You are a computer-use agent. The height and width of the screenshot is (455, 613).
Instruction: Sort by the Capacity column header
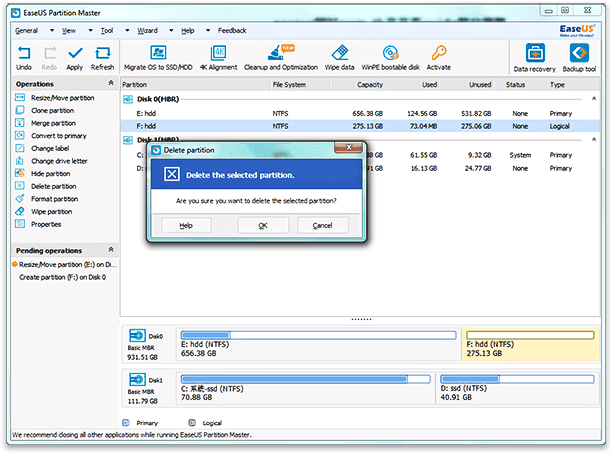click(x=358, y=85)
